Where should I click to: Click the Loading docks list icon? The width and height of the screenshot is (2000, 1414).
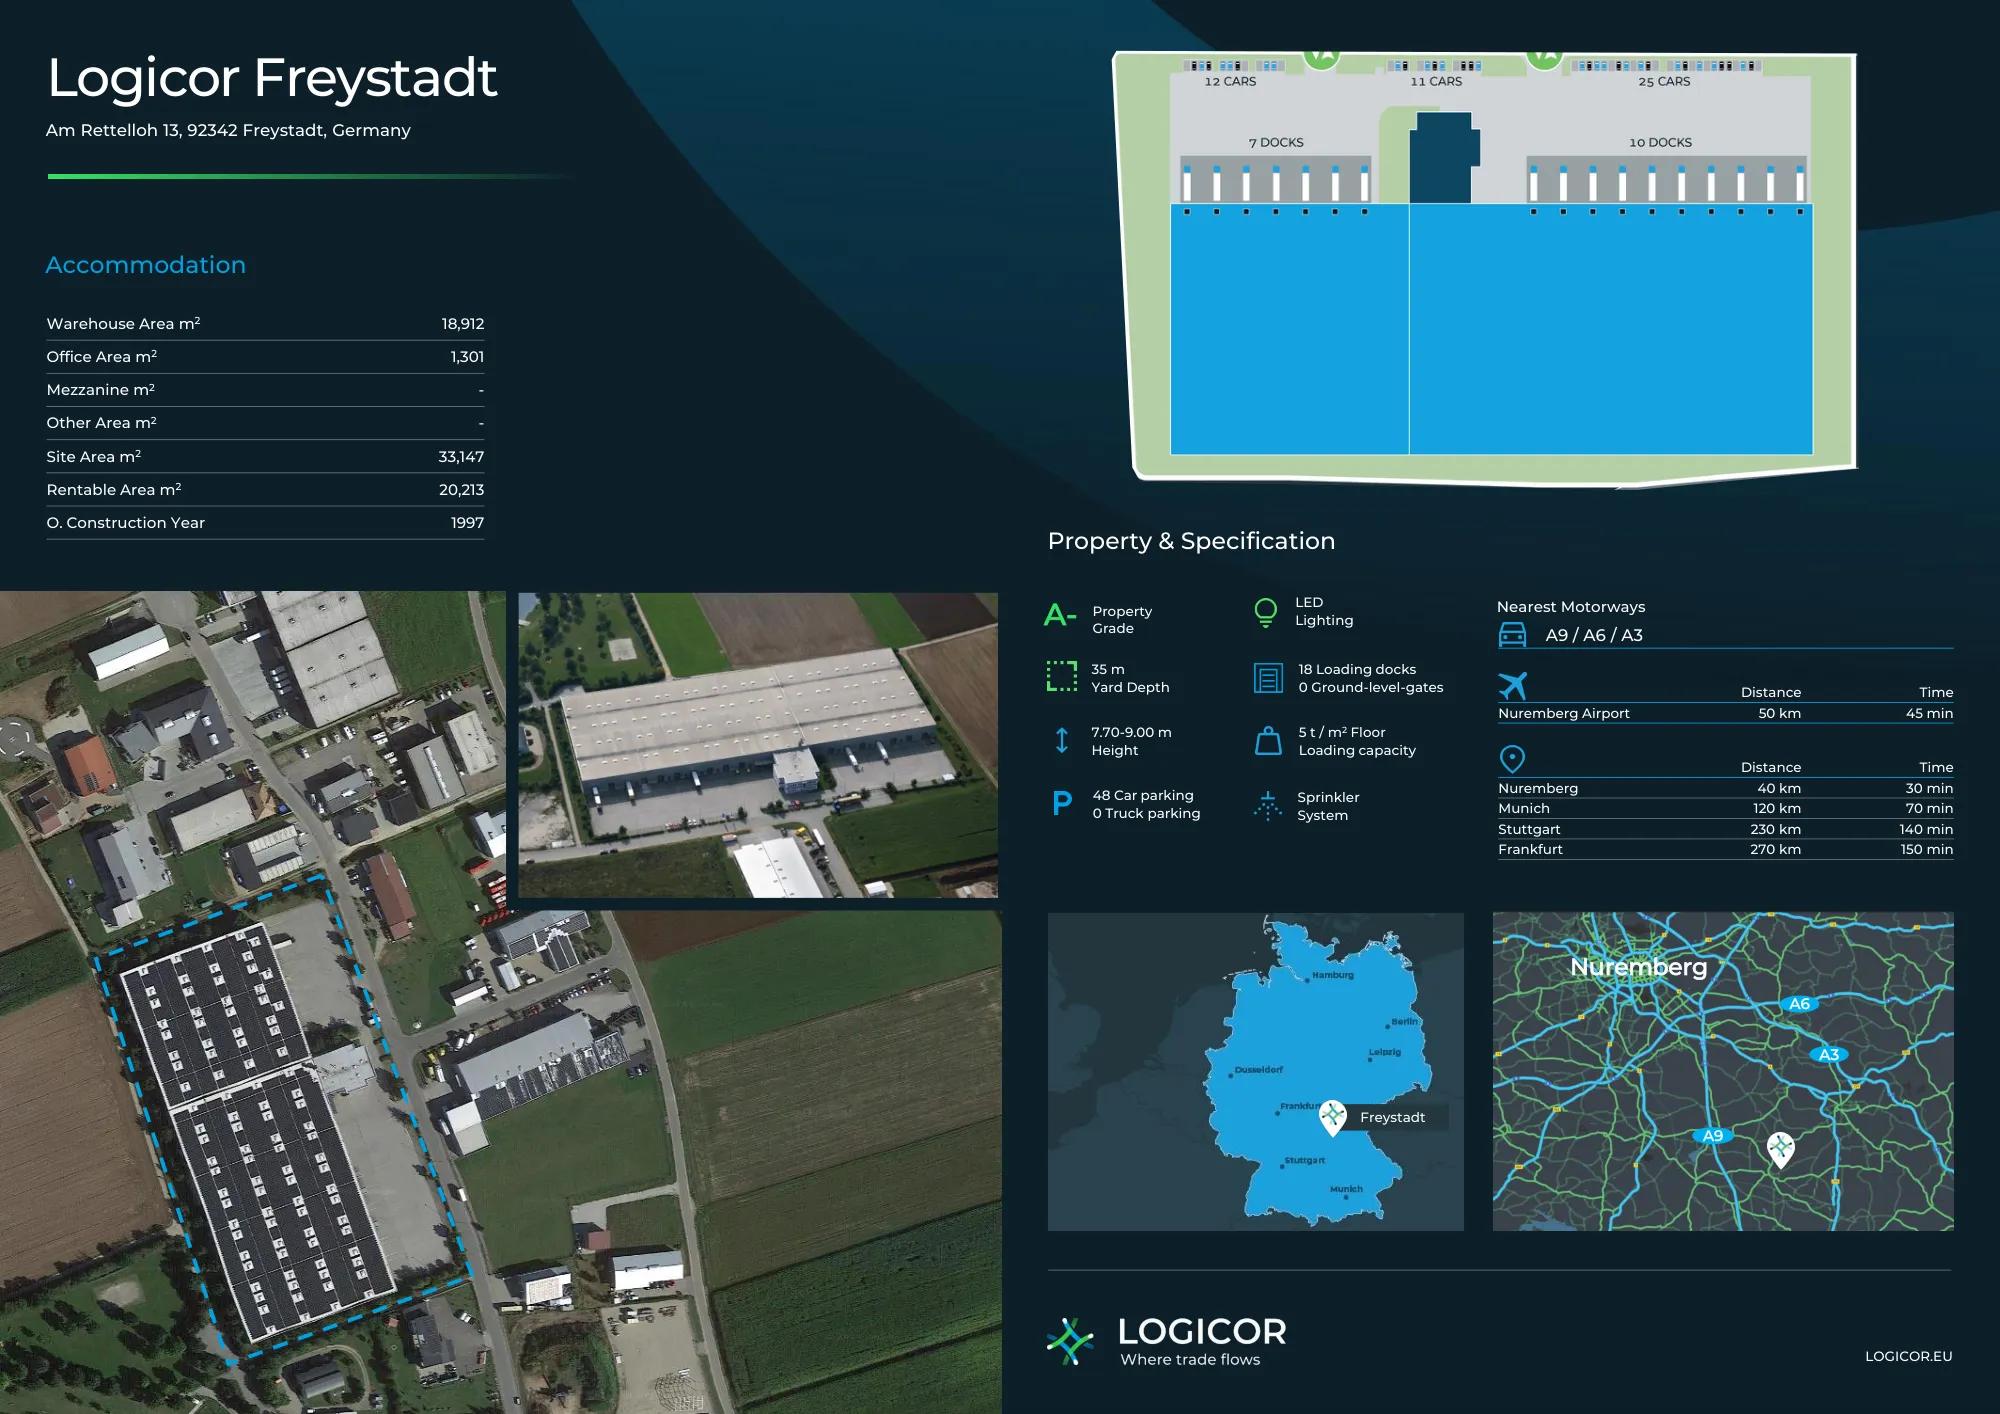pyautogui.click(x=1268, y=678)
